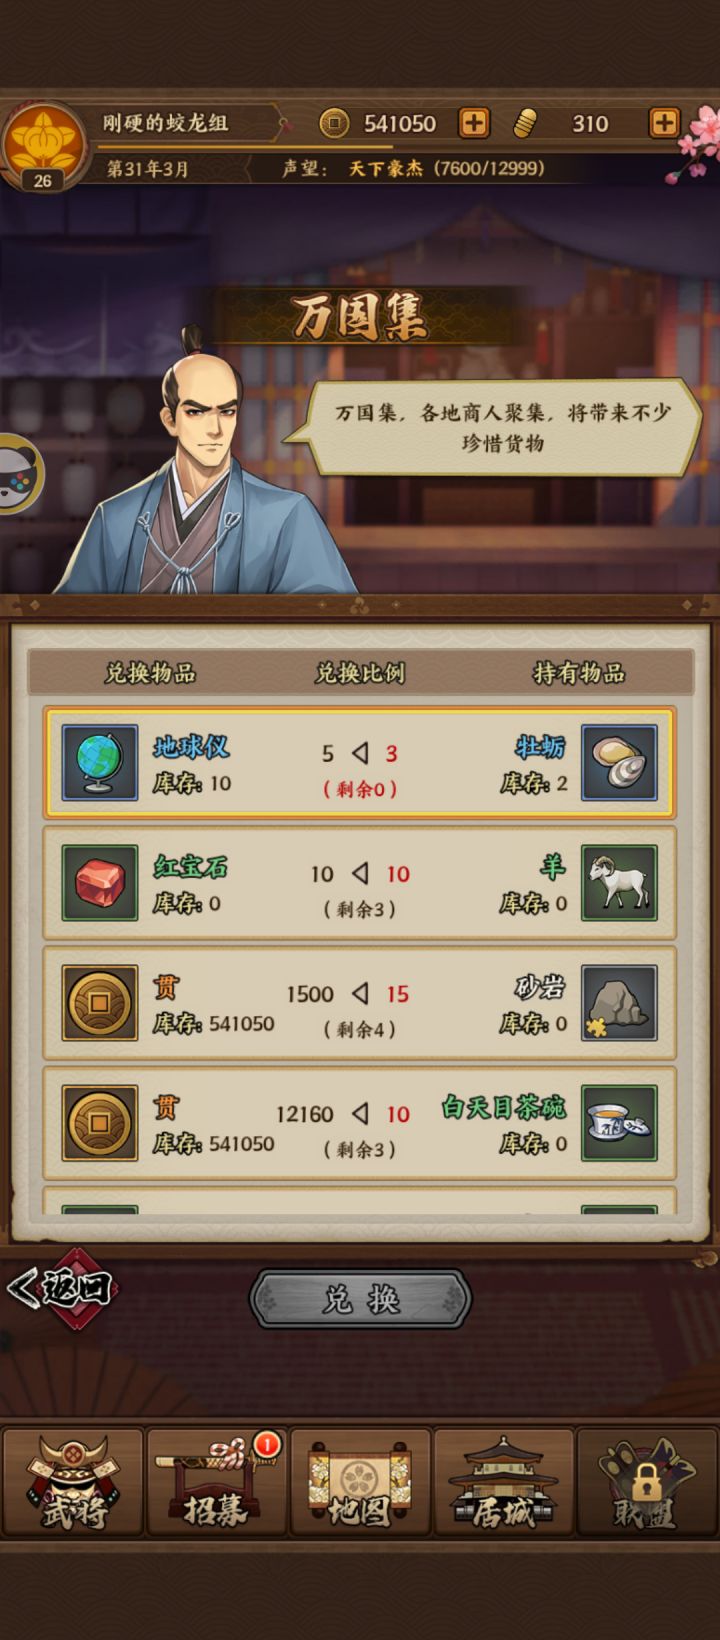Viewport: 720px width, 1640px height.
Task: Open the 居城 castle tab
Action: 504,1482
